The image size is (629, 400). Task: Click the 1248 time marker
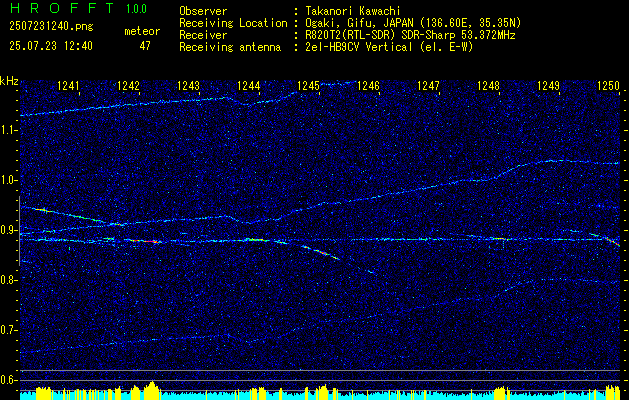click(x=488, y=85)
